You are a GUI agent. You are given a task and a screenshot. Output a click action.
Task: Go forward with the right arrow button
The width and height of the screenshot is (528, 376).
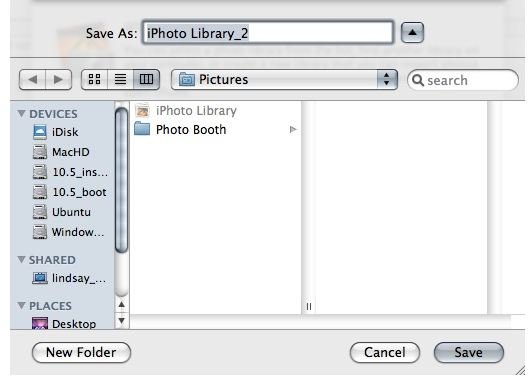(58, 79)
